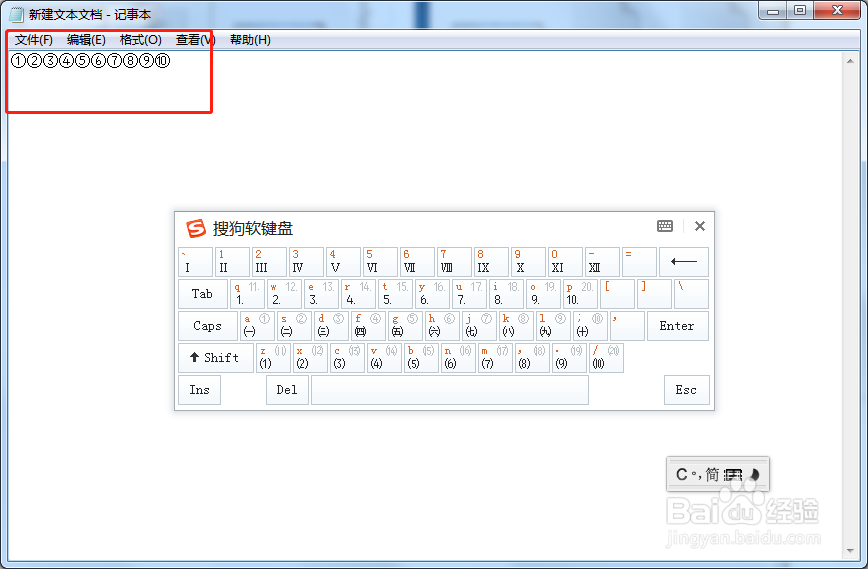The height and width of the screenshot is (569, 868).
Task: Tap the 9 key showing Ⅹ
Action: [528, 262]
